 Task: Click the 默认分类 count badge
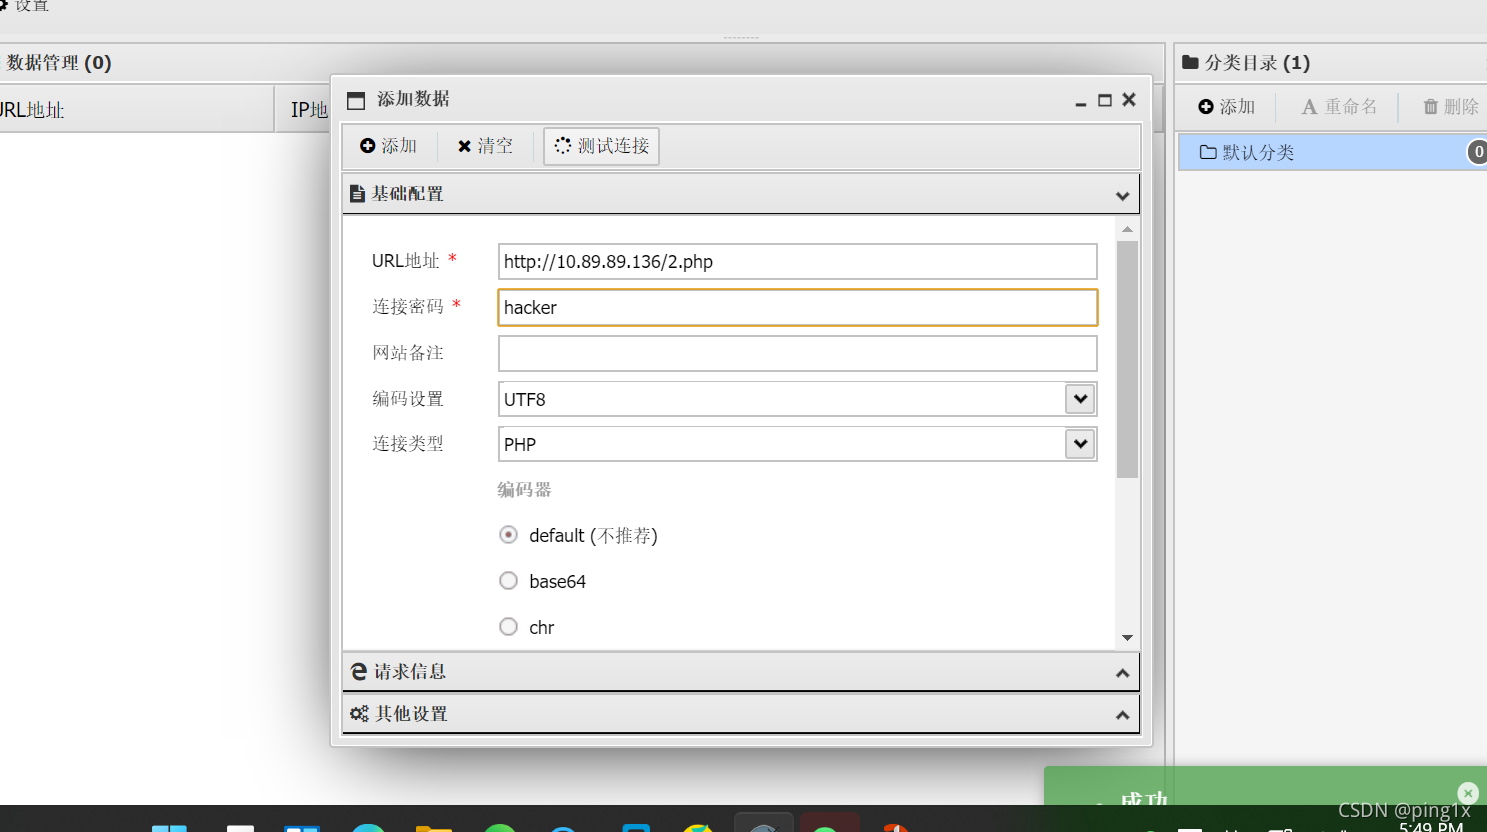pyautogui.click(x=1477, y=152)
